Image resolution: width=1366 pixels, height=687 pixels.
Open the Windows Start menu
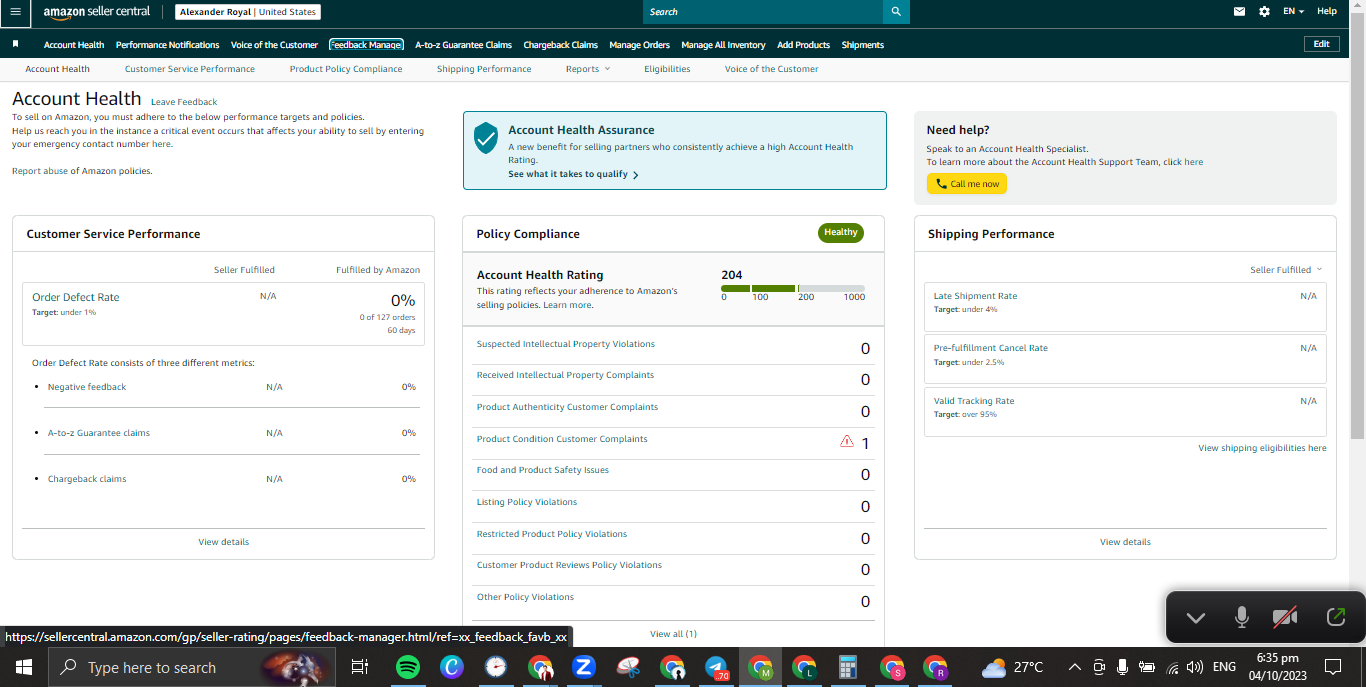[x=23, y=667]
